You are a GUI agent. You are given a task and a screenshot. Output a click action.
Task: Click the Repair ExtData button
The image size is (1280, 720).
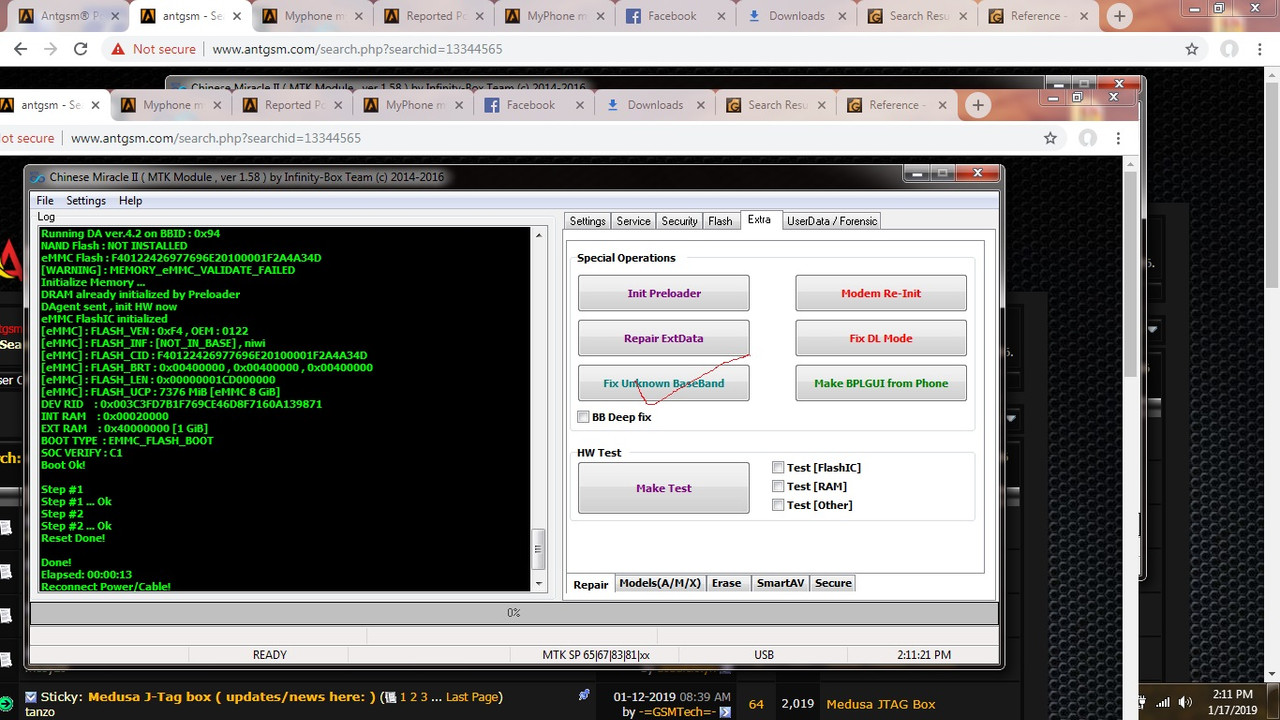pos(664,338)
